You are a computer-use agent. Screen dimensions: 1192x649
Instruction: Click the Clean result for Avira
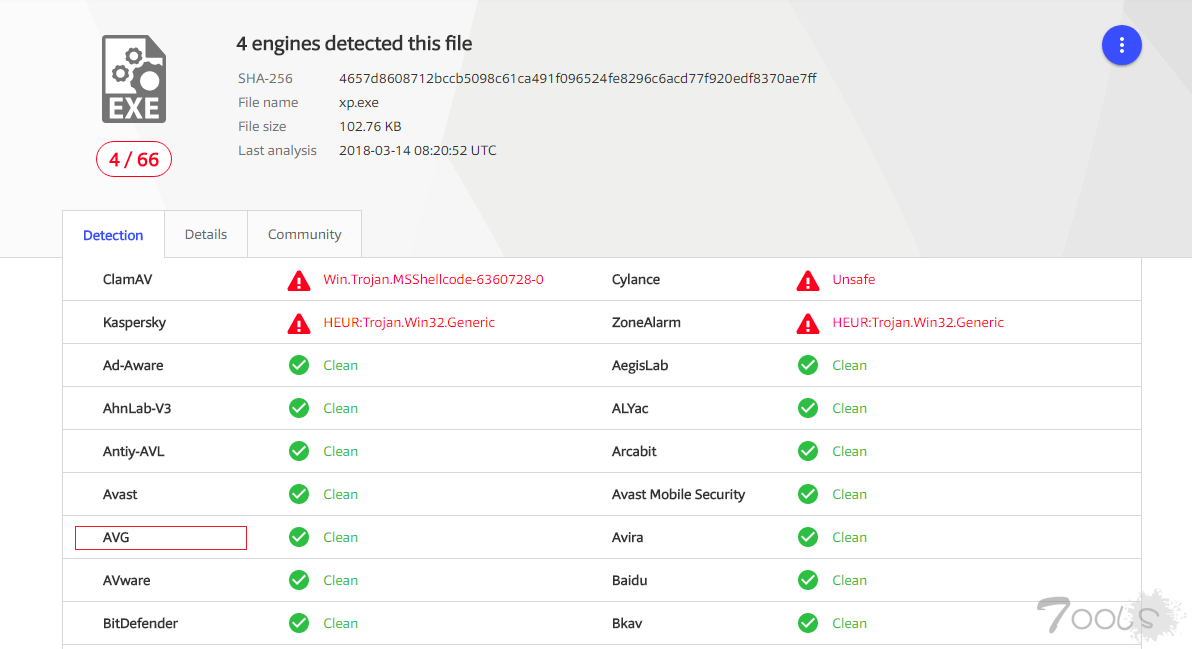[849, 537]
